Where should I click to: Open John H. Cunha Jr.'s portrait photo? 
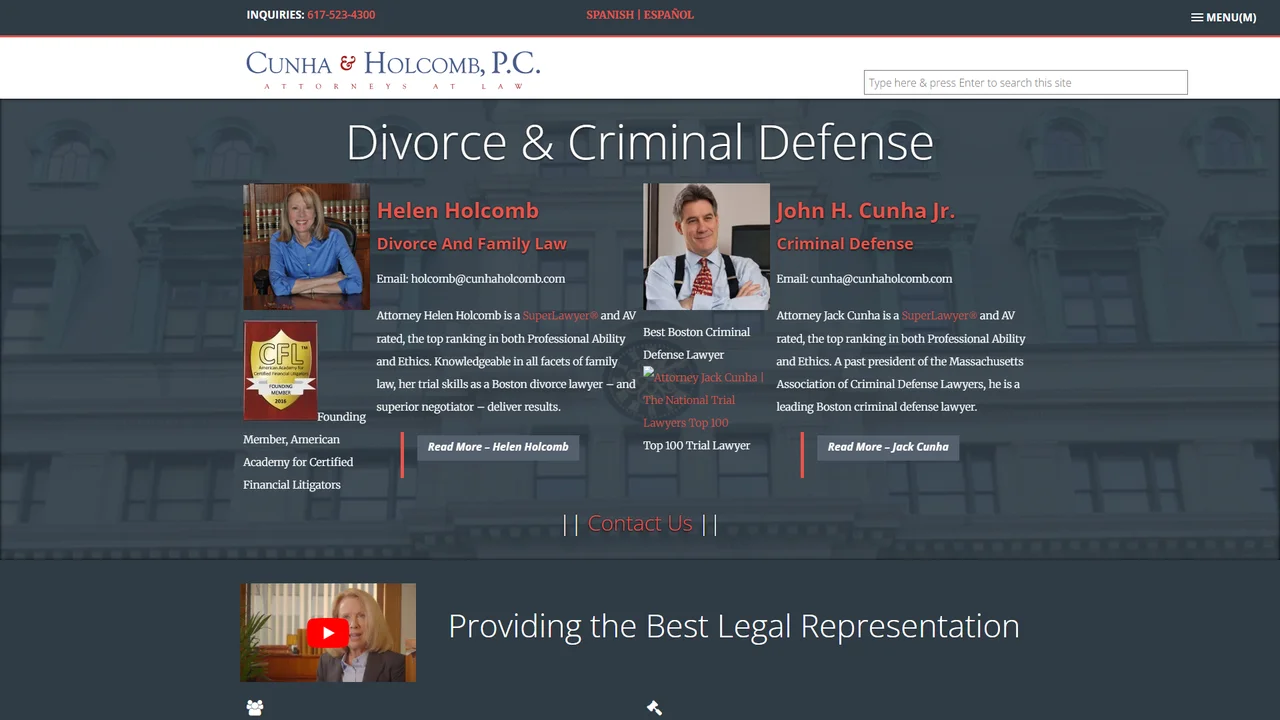coord(706,246)
